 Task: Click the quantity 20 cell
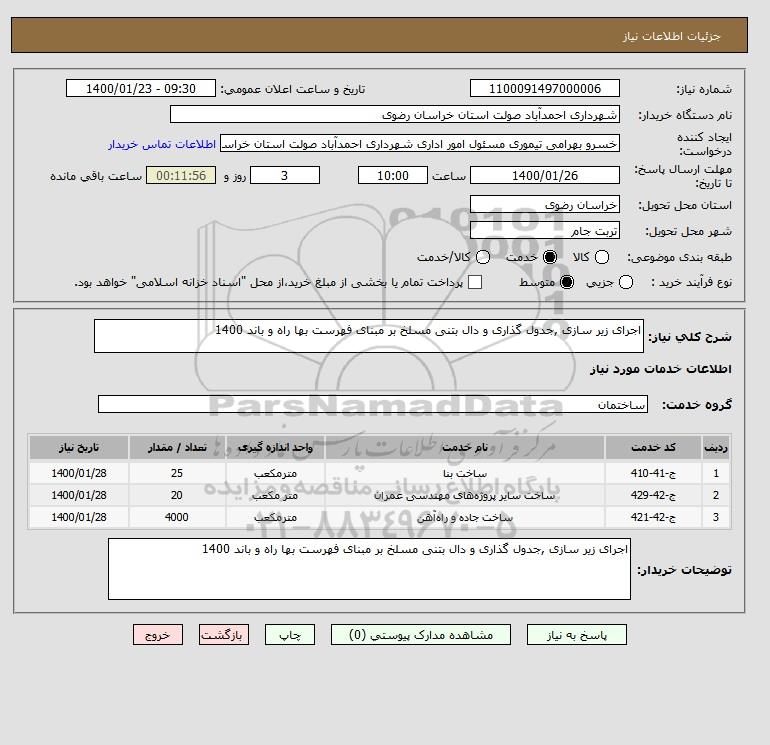(x=177, y=495)
